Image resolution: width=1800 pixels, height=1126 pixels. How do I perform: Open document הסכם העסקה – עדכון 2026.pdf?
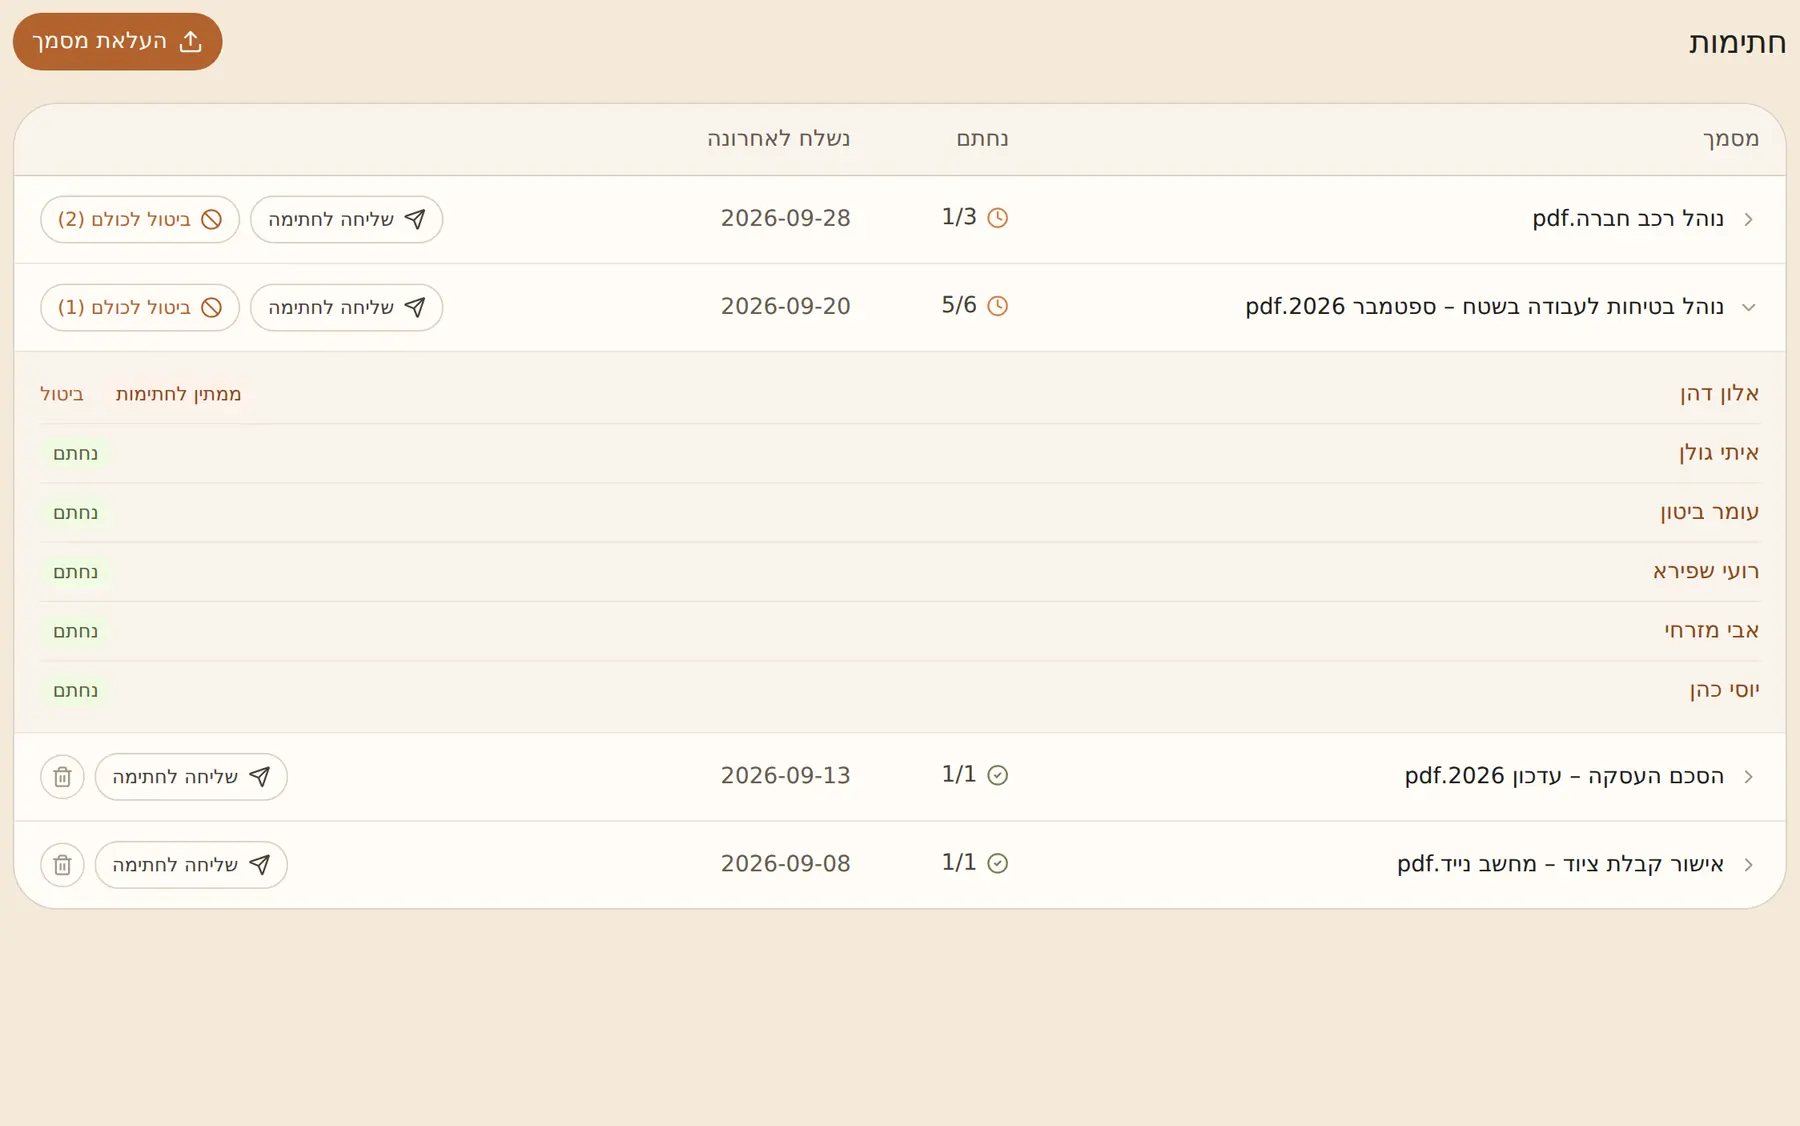click(x=1564, y=777)
